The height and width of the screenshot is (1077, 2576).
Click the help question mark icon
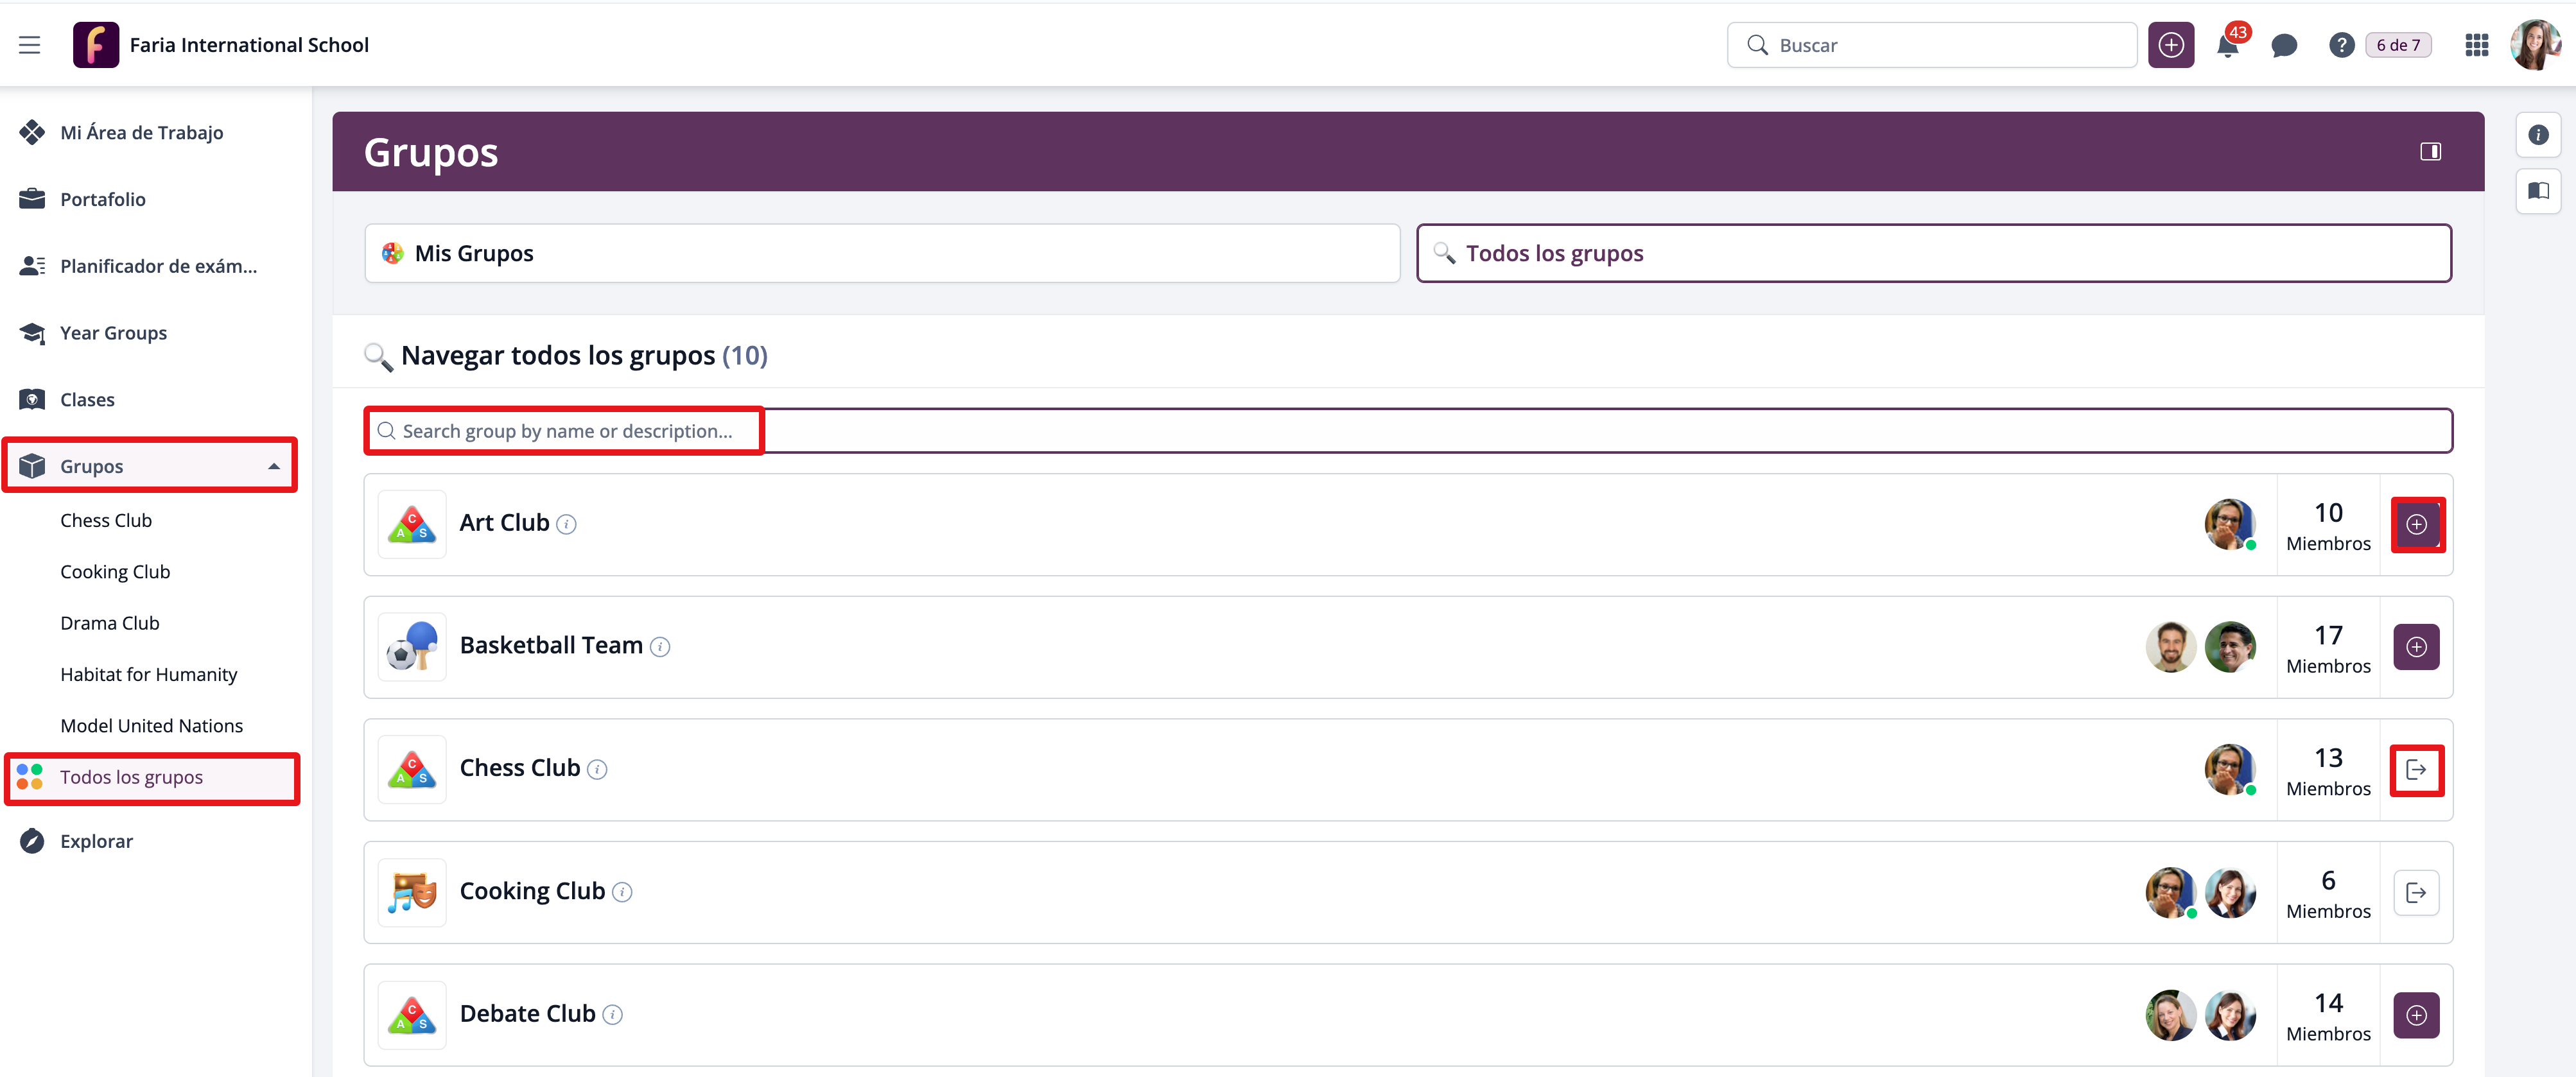click(x=2340, y=46)
